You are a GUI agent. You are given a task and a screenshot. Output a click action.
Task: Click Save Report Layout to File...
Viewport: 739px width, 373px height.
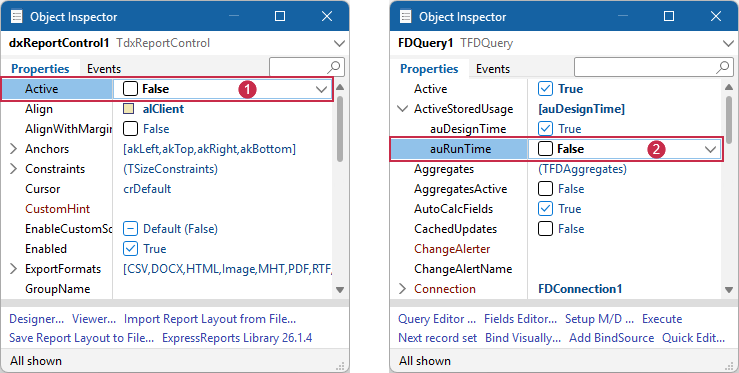pos(82,338)
